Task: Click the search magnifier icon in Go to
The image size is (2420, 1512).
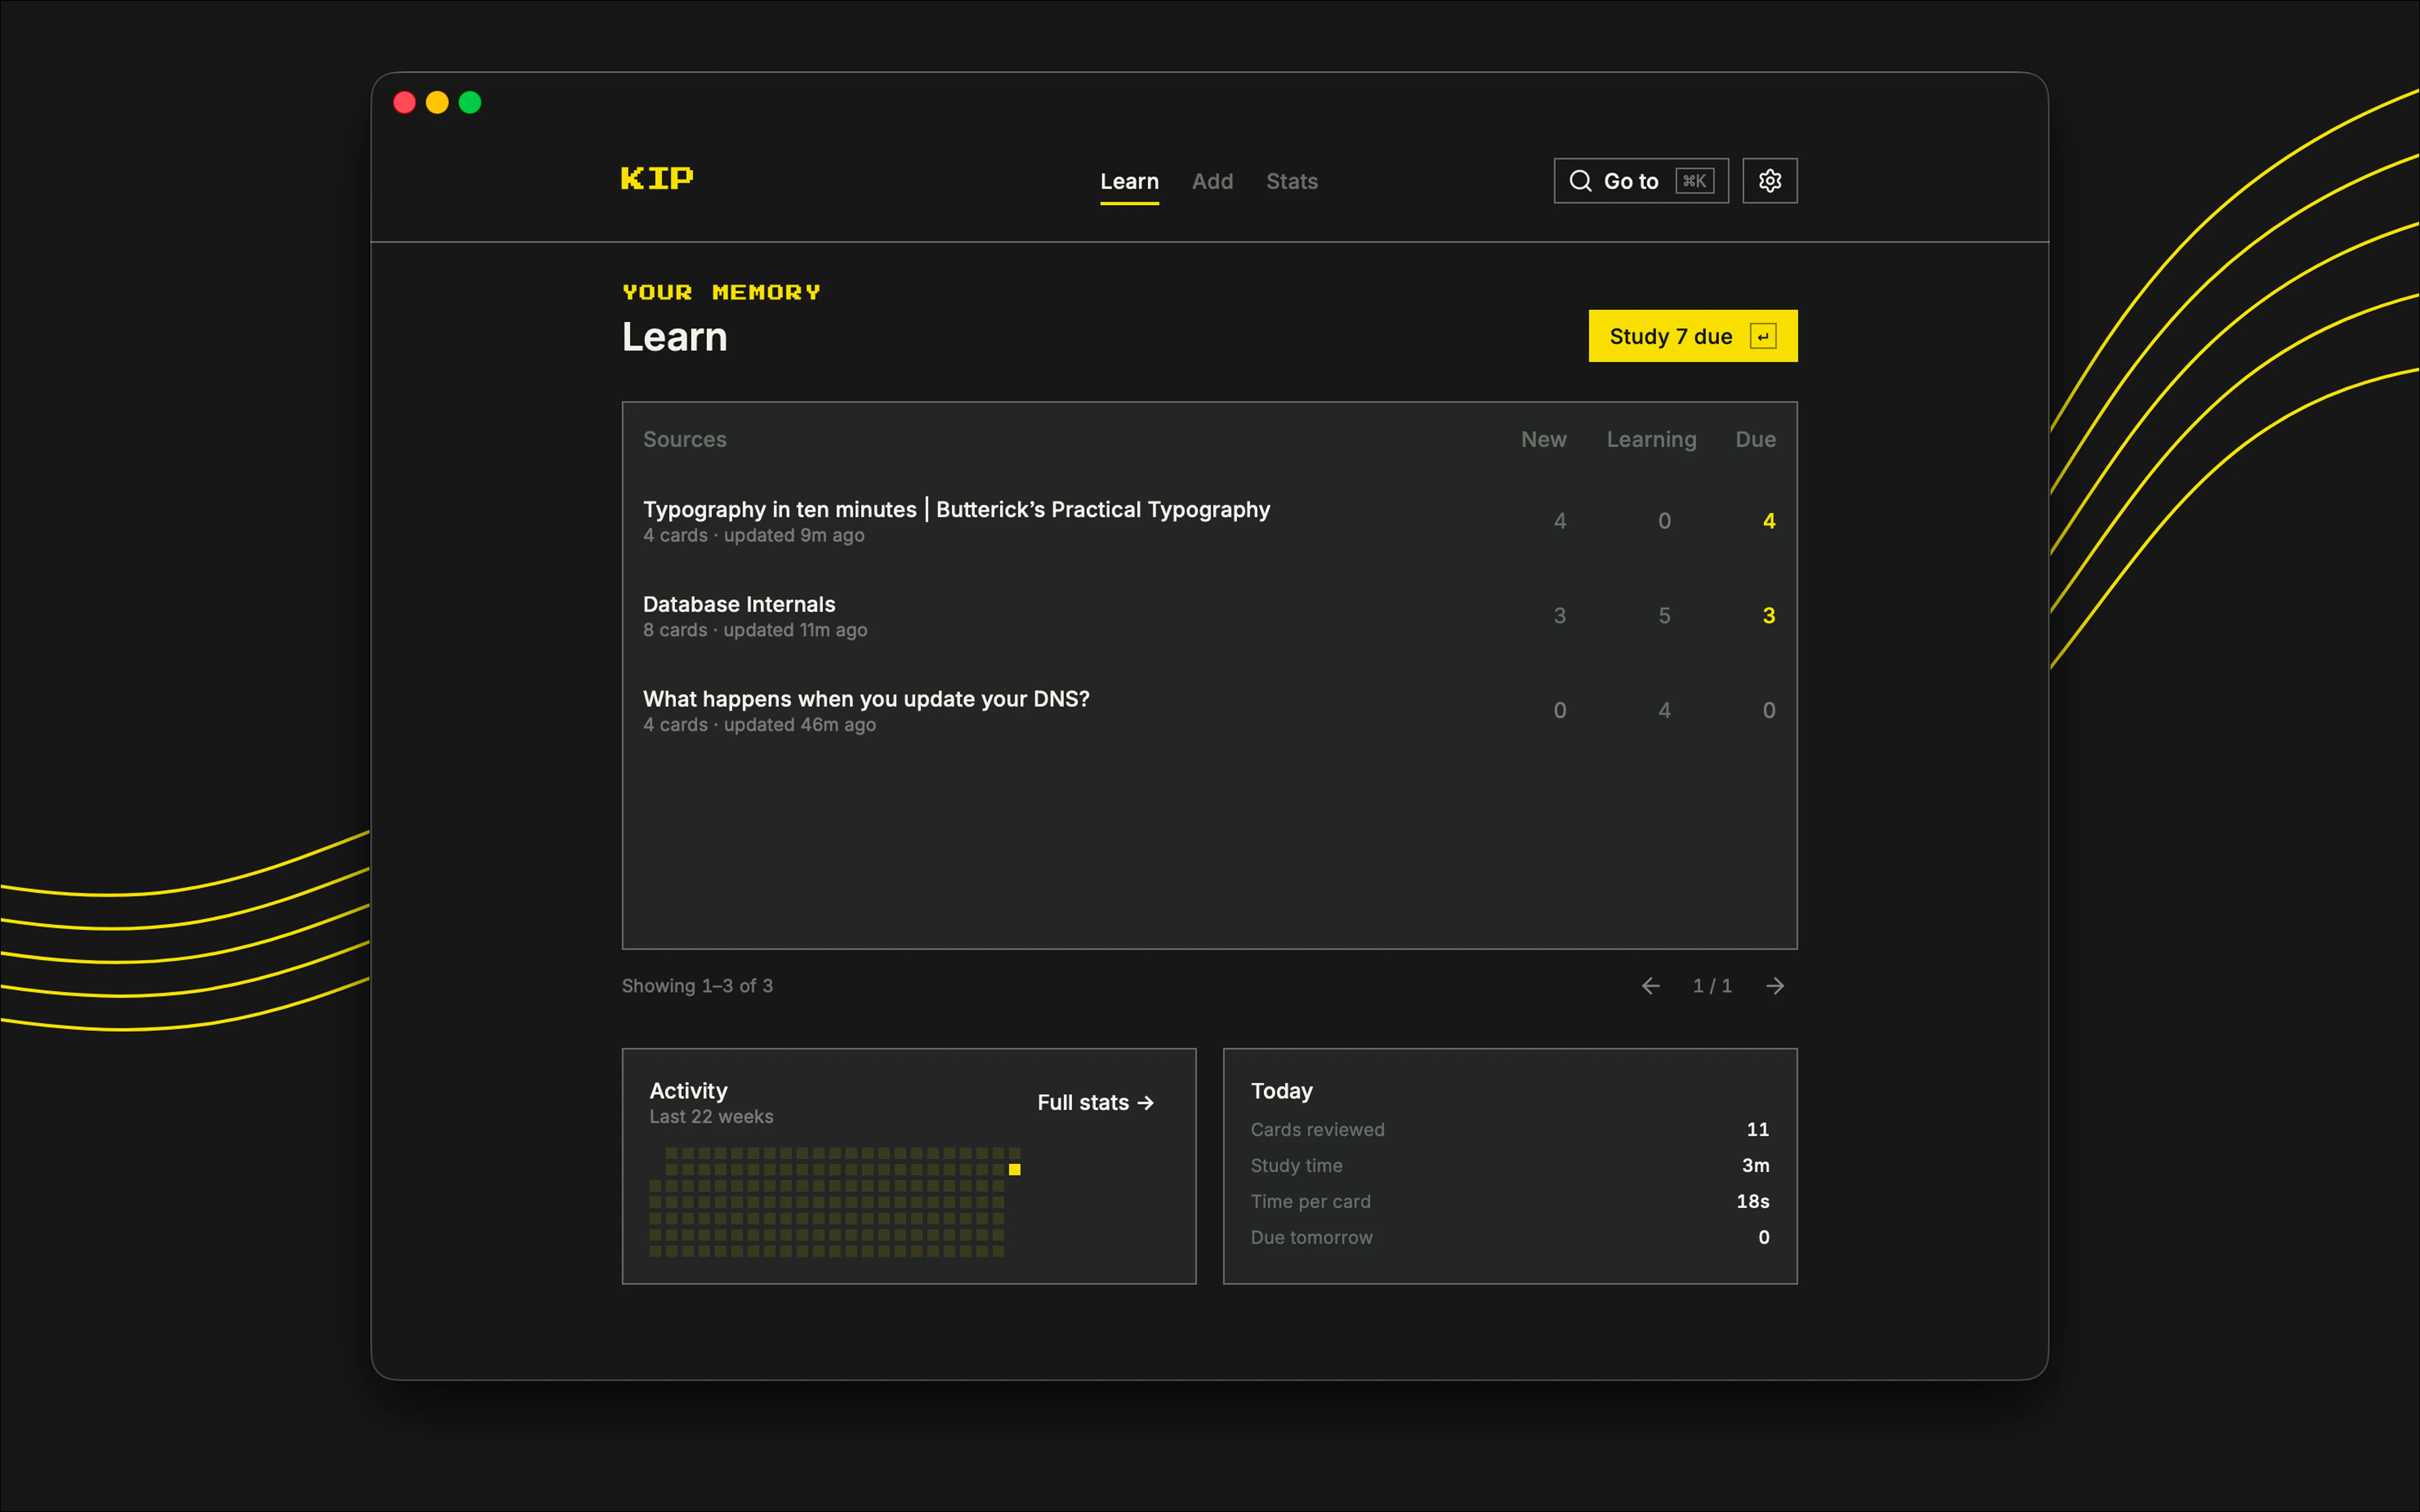Action: point(1580,181)
